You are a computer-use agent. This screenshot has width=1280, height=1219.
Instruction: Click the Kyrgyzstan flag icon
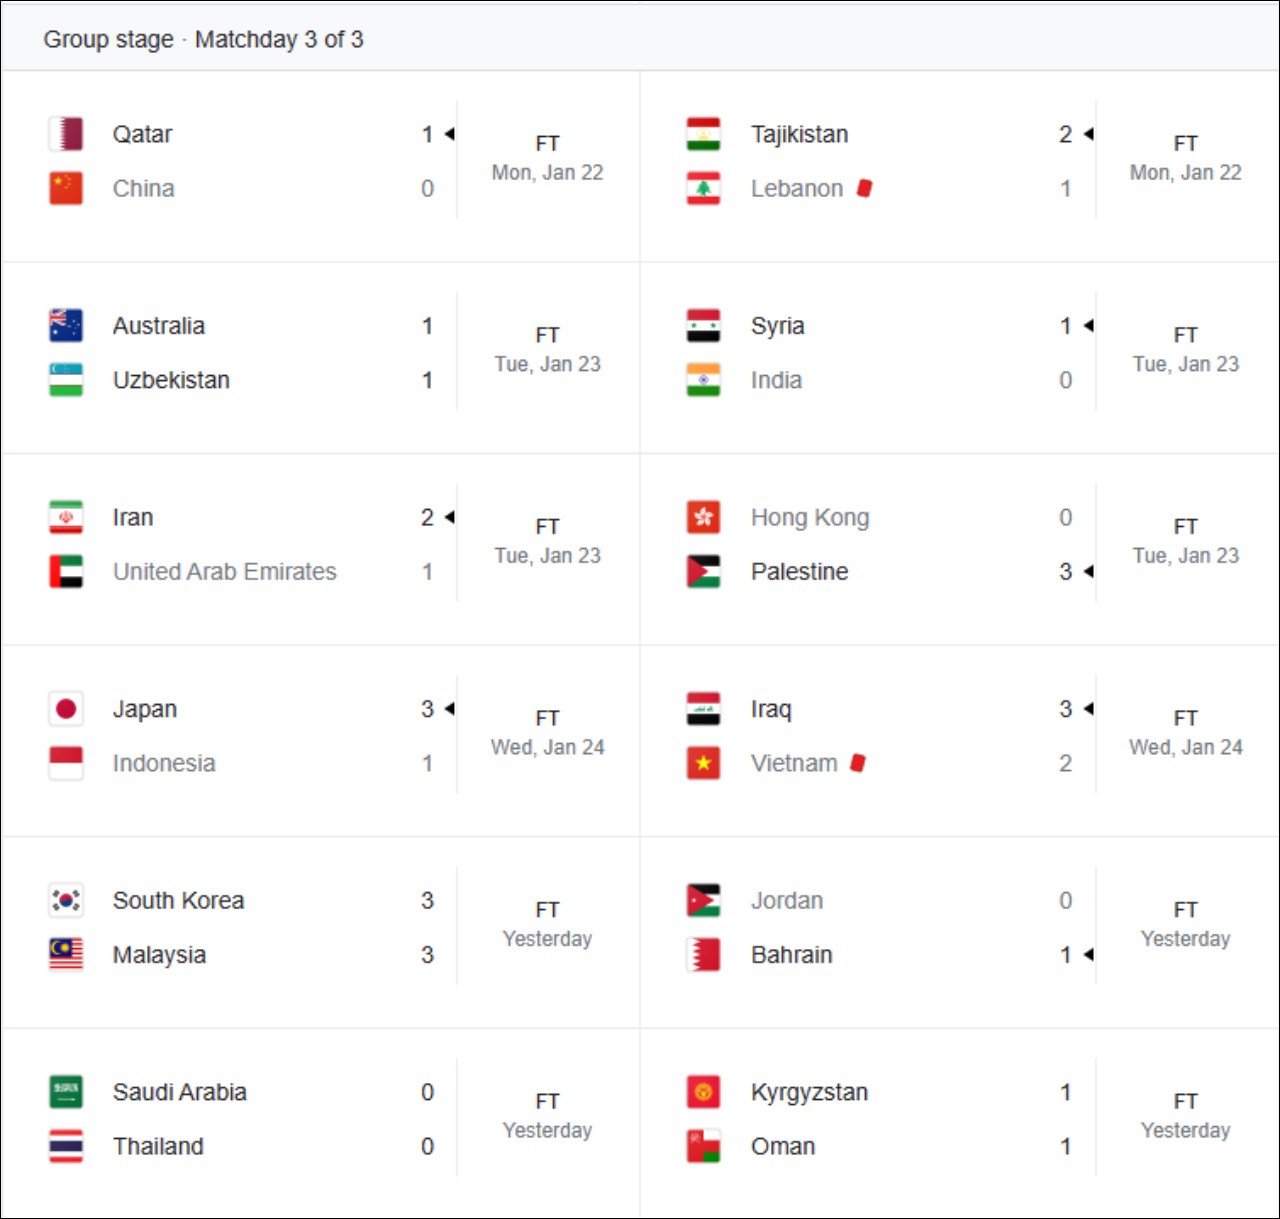coord(703,1092)
